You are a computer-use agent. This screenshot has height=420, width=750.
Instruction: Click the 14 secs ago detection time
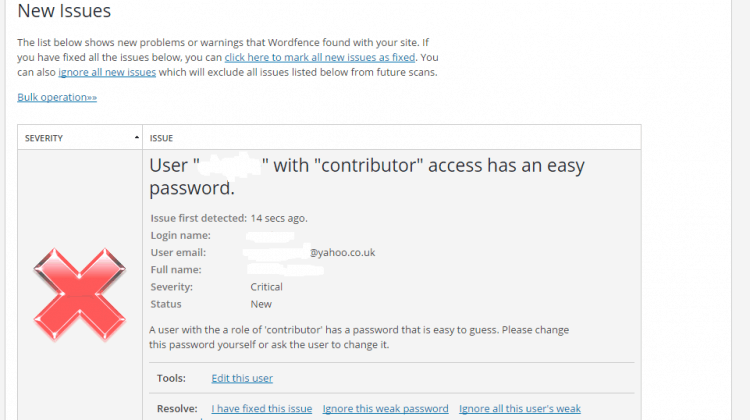coord(279,218)
